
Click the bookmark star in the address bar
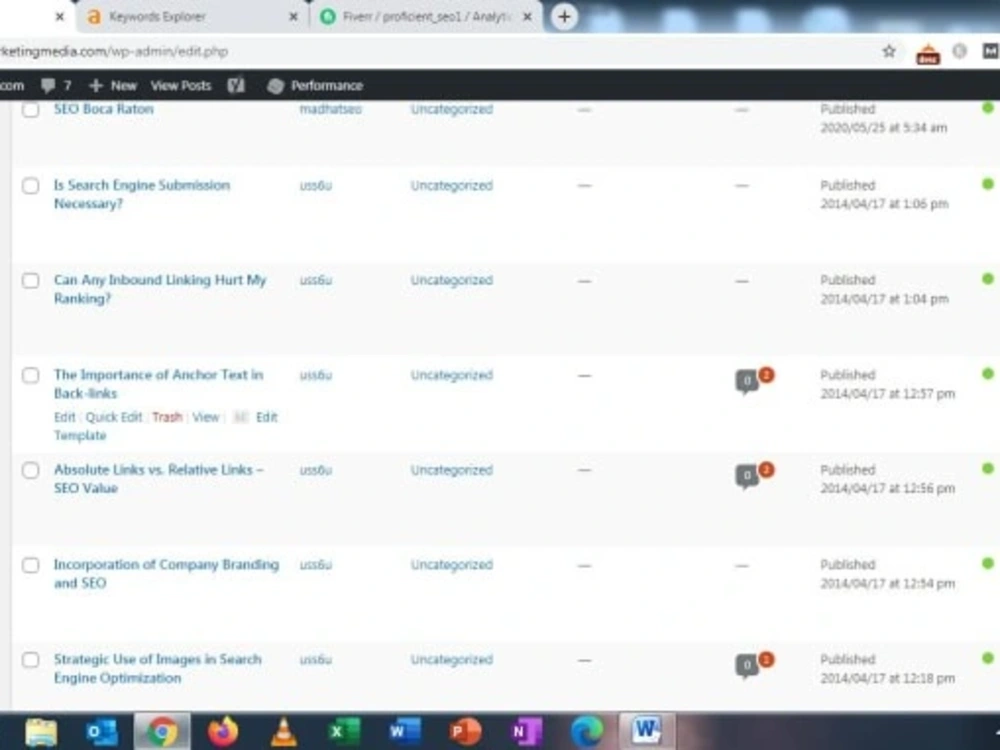tap(889, 51)
